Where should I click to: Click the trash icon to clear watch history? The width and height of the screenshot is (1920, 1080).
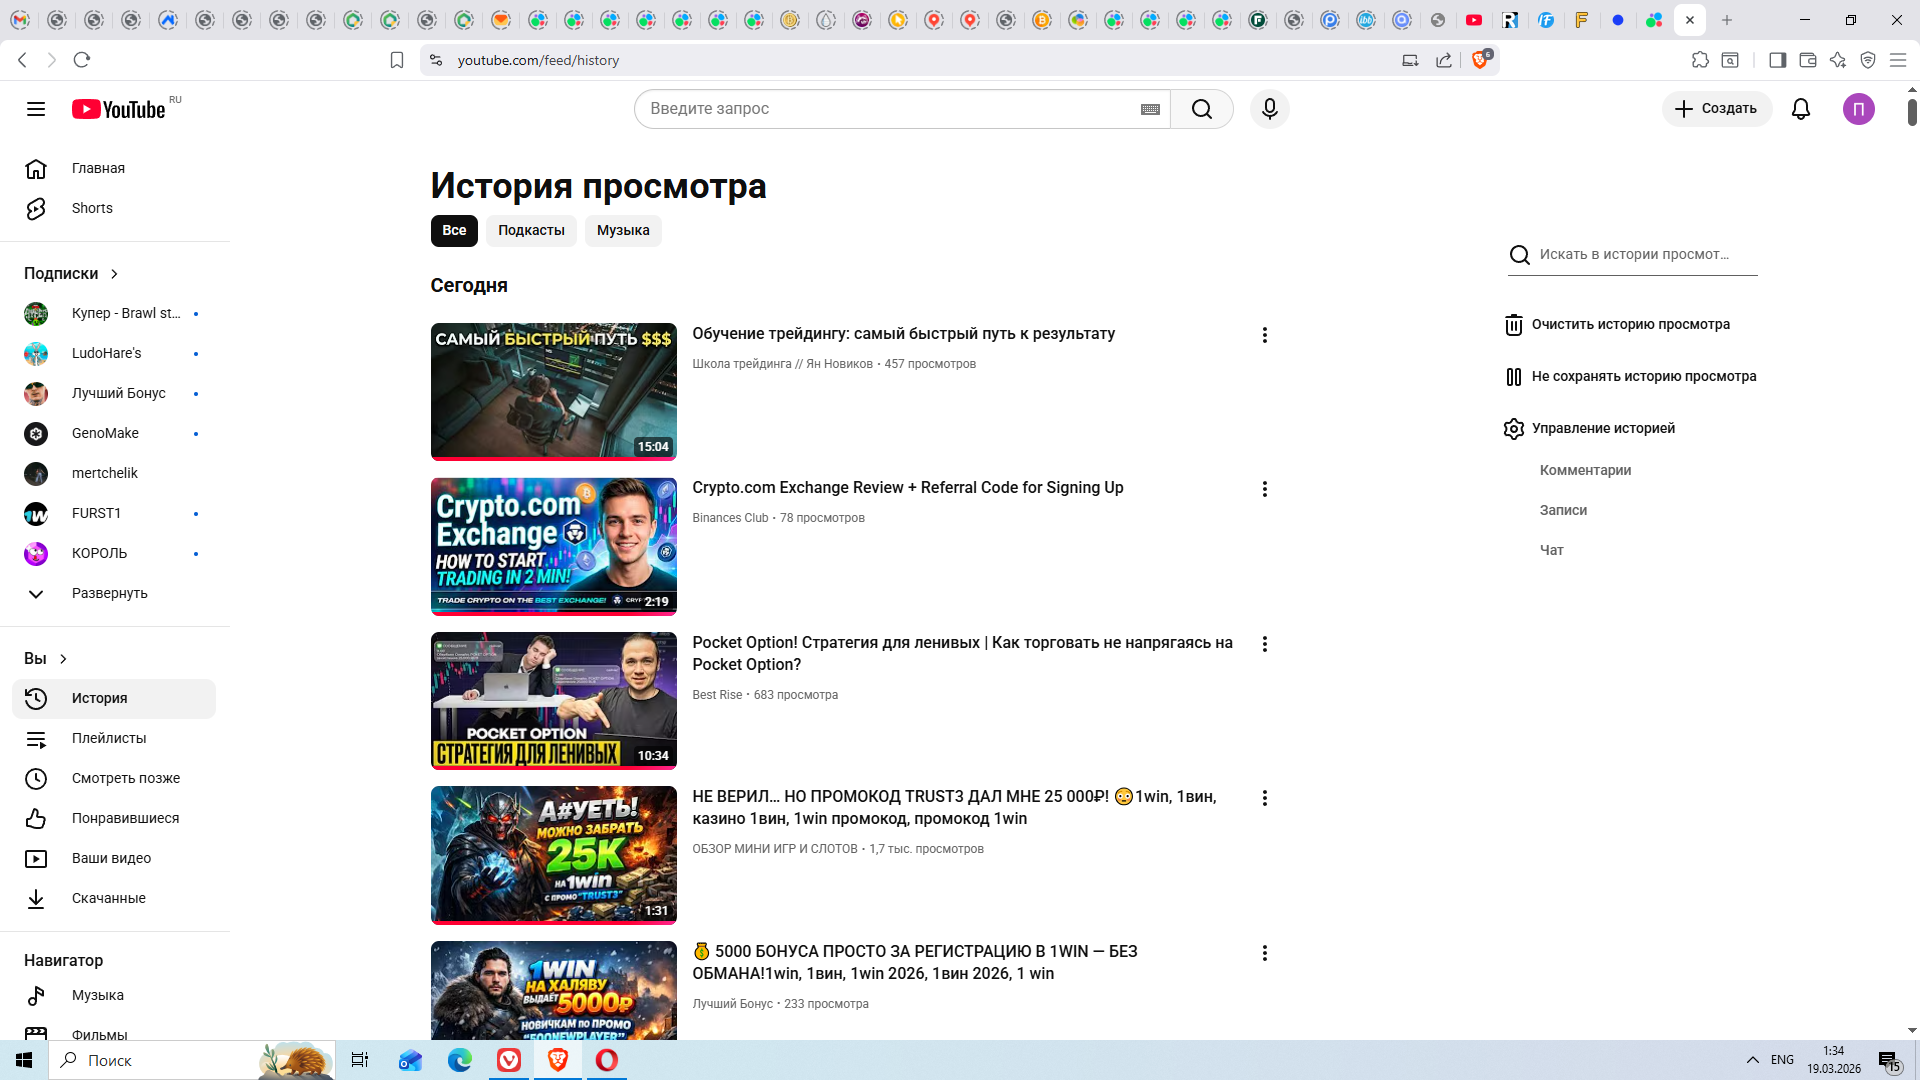[1513, 325]
